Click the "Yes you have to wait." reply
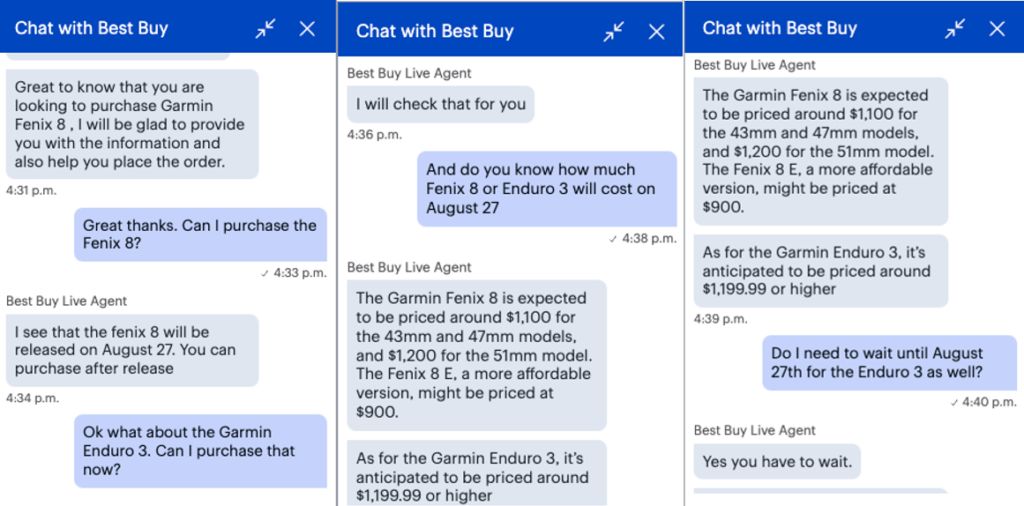This screenshot has height=506, width=1024. (778, 461)
